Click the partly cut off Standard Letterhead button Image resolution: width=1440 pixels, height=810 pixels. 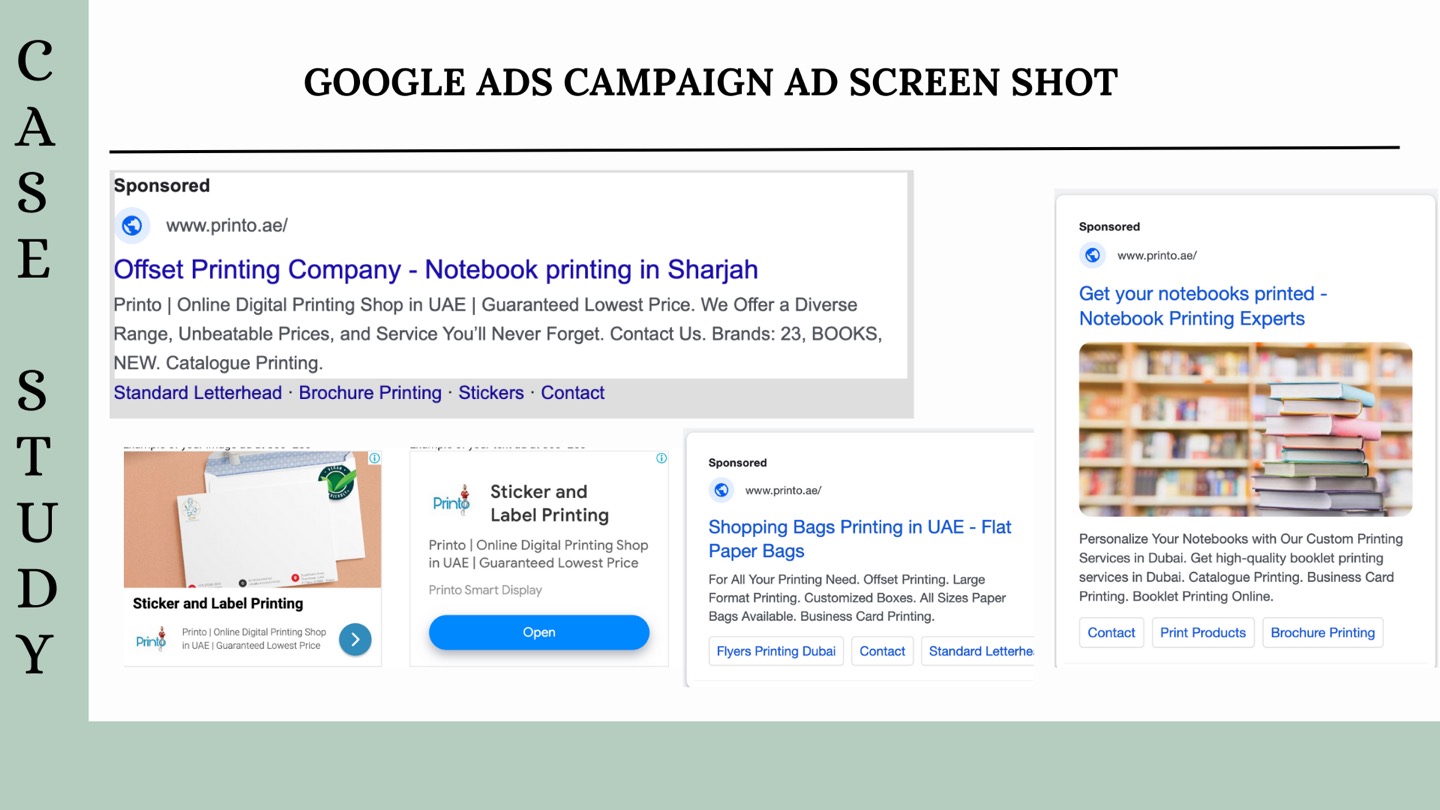click(x=978, y=651)
